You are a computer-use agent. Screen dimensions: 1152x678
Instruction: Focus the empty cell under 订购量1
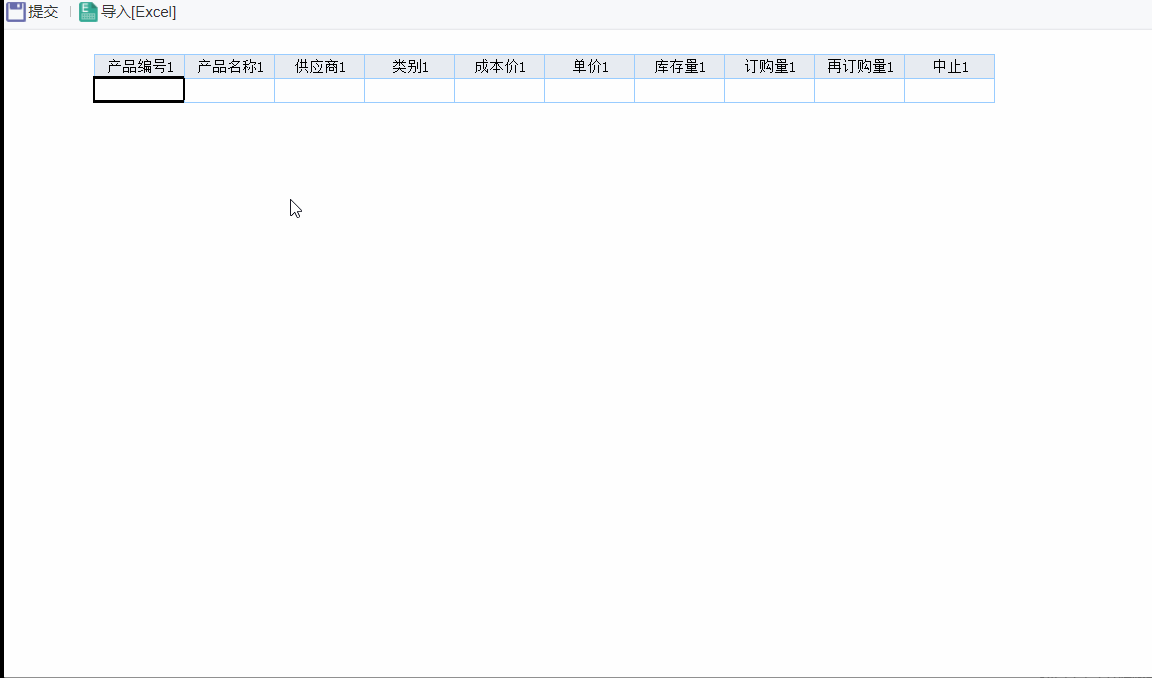click(769, 90)
